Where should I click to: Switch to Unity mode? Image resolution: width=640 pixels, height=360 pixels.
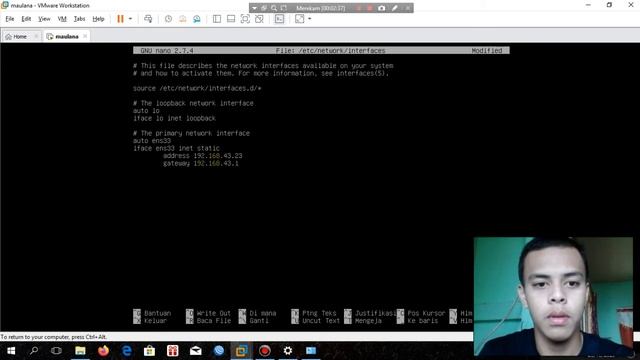coord(259,19)
